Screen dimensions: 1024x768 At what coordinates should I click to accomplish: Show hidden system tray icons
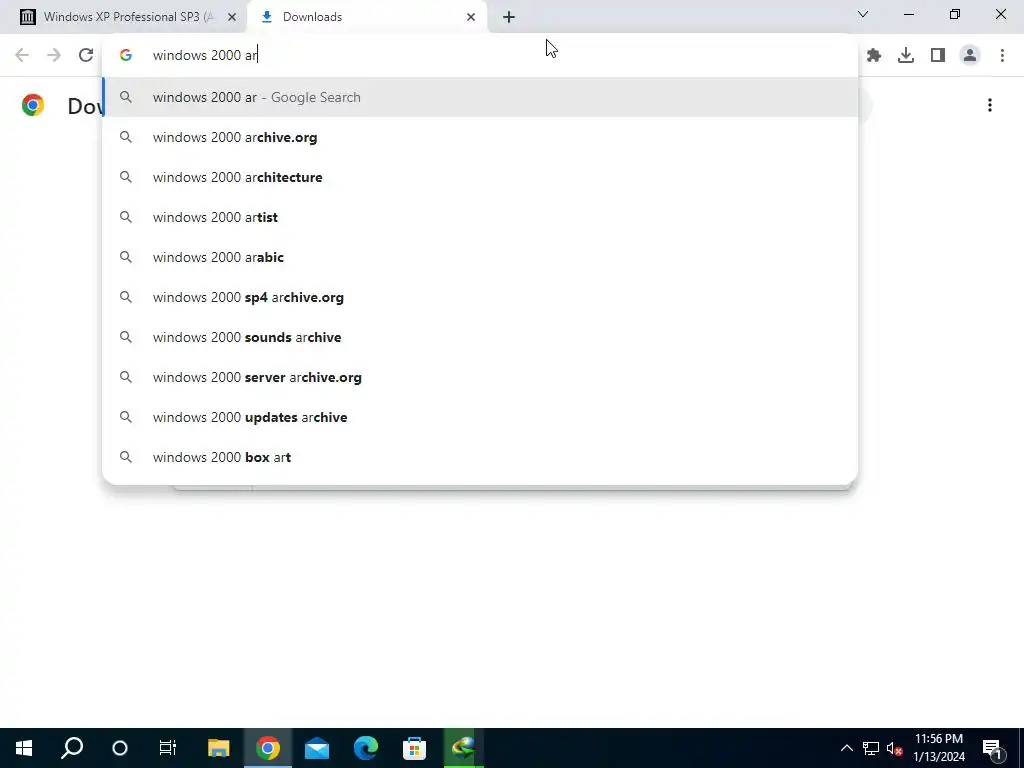coord(846,748)
